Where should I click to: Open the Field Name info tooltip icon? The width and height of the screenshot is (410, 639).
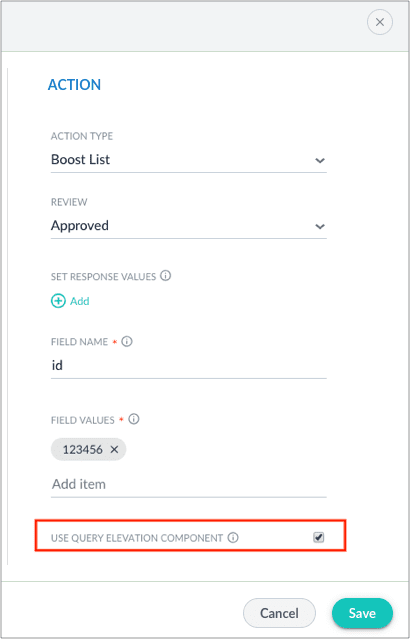(127, 342)
